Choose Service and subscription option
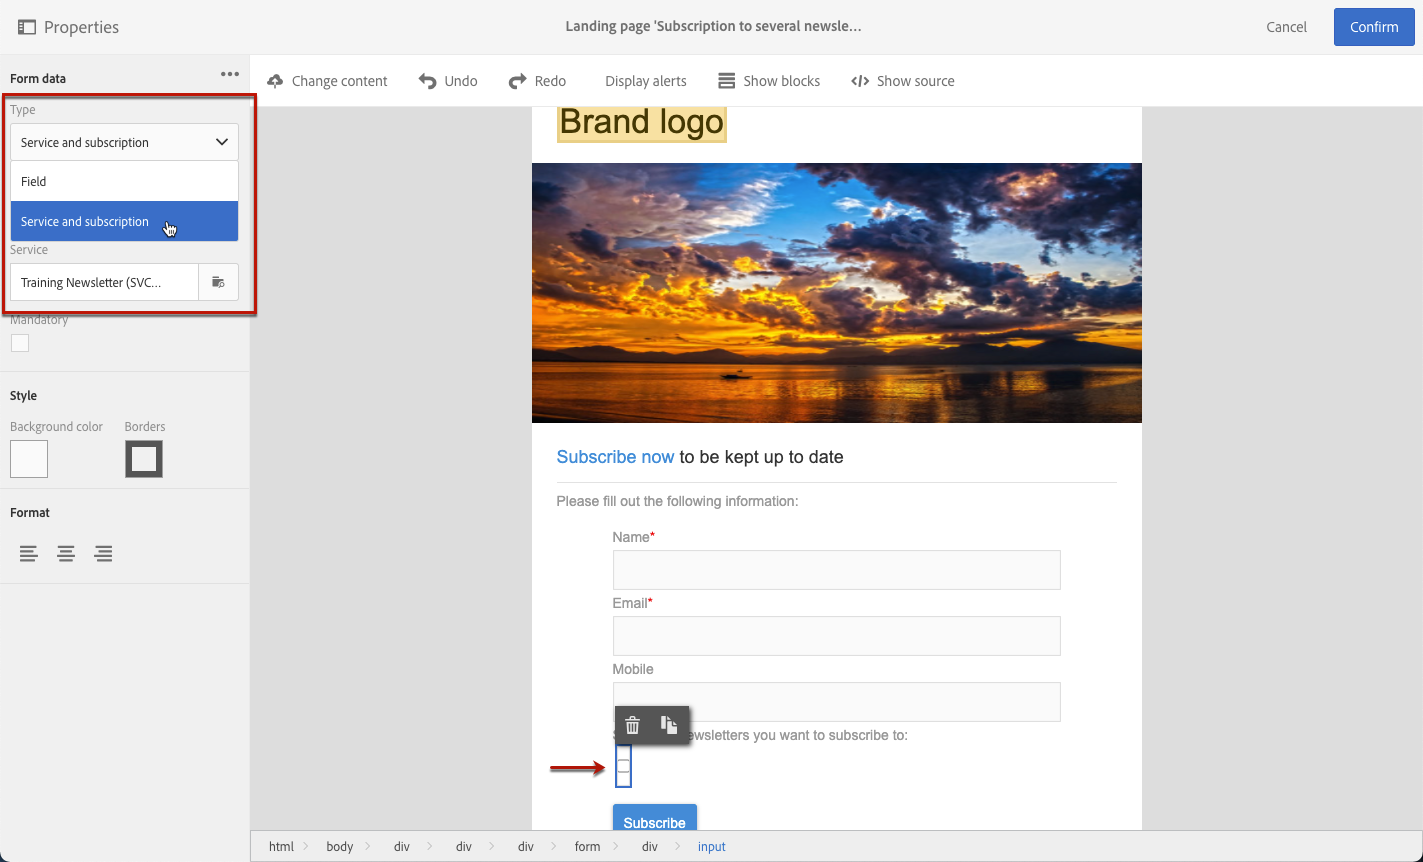Viewport: 1423px width, 862px height. point(124,222)
